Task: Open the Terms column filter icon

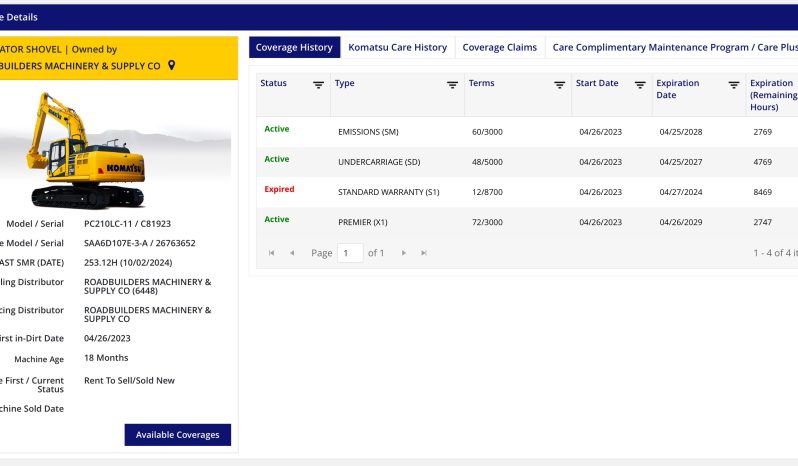Action: [559, 85]
